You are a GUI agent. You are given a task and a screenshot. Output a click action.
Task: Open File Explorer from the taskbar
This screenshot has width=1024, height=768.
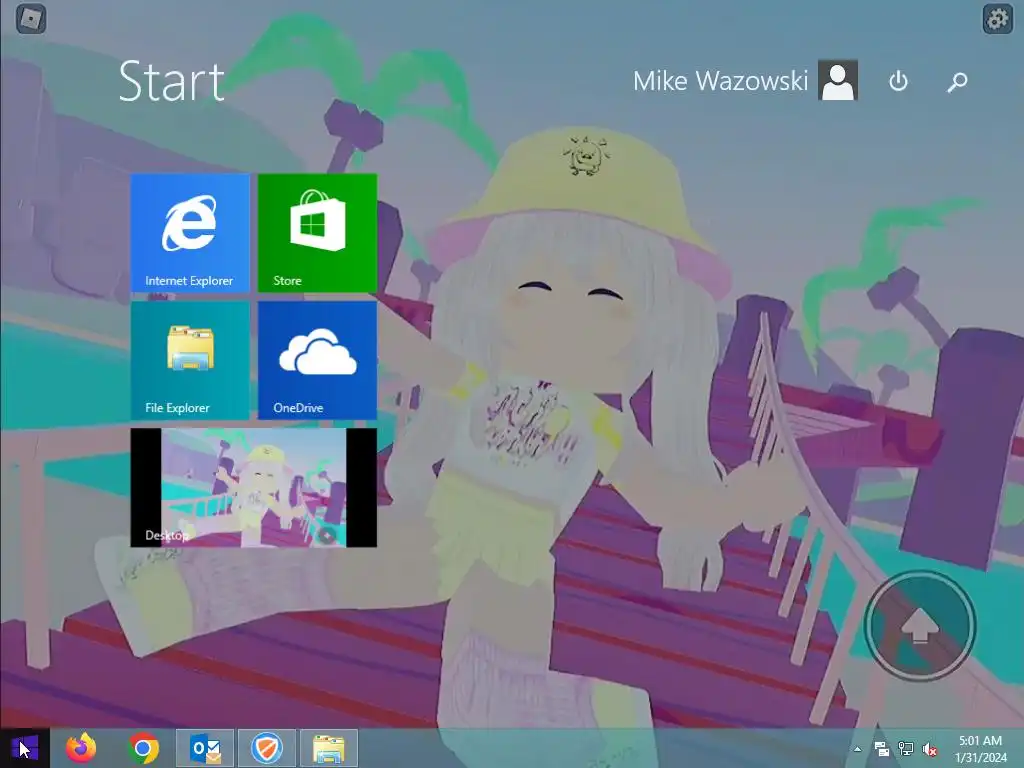(328, 748)
